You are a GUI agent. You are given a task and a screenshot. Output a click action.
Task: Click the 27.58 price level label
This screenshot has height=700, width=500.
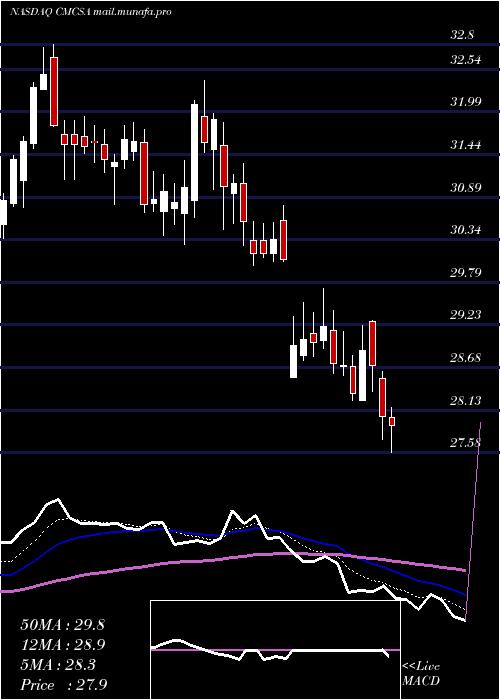466,443
